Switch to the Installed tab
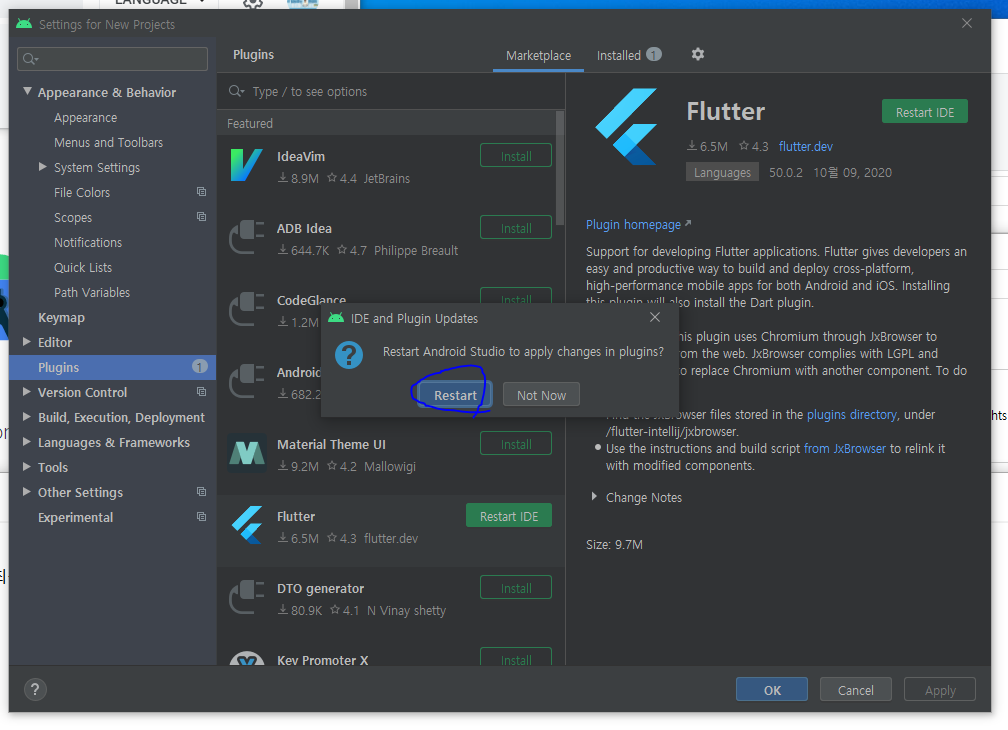Image resolution: width=1008 pixels, height=730 pixels. (629, 56)
